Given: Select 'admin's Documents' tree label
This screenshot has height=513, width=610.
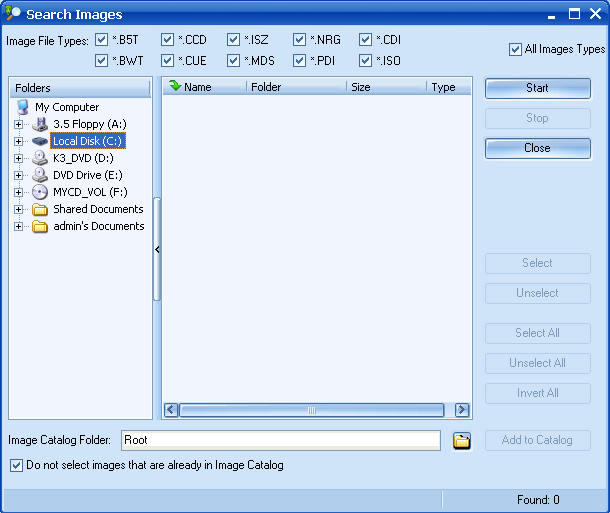Looking at the screenshot, I should tap(99, 226).
